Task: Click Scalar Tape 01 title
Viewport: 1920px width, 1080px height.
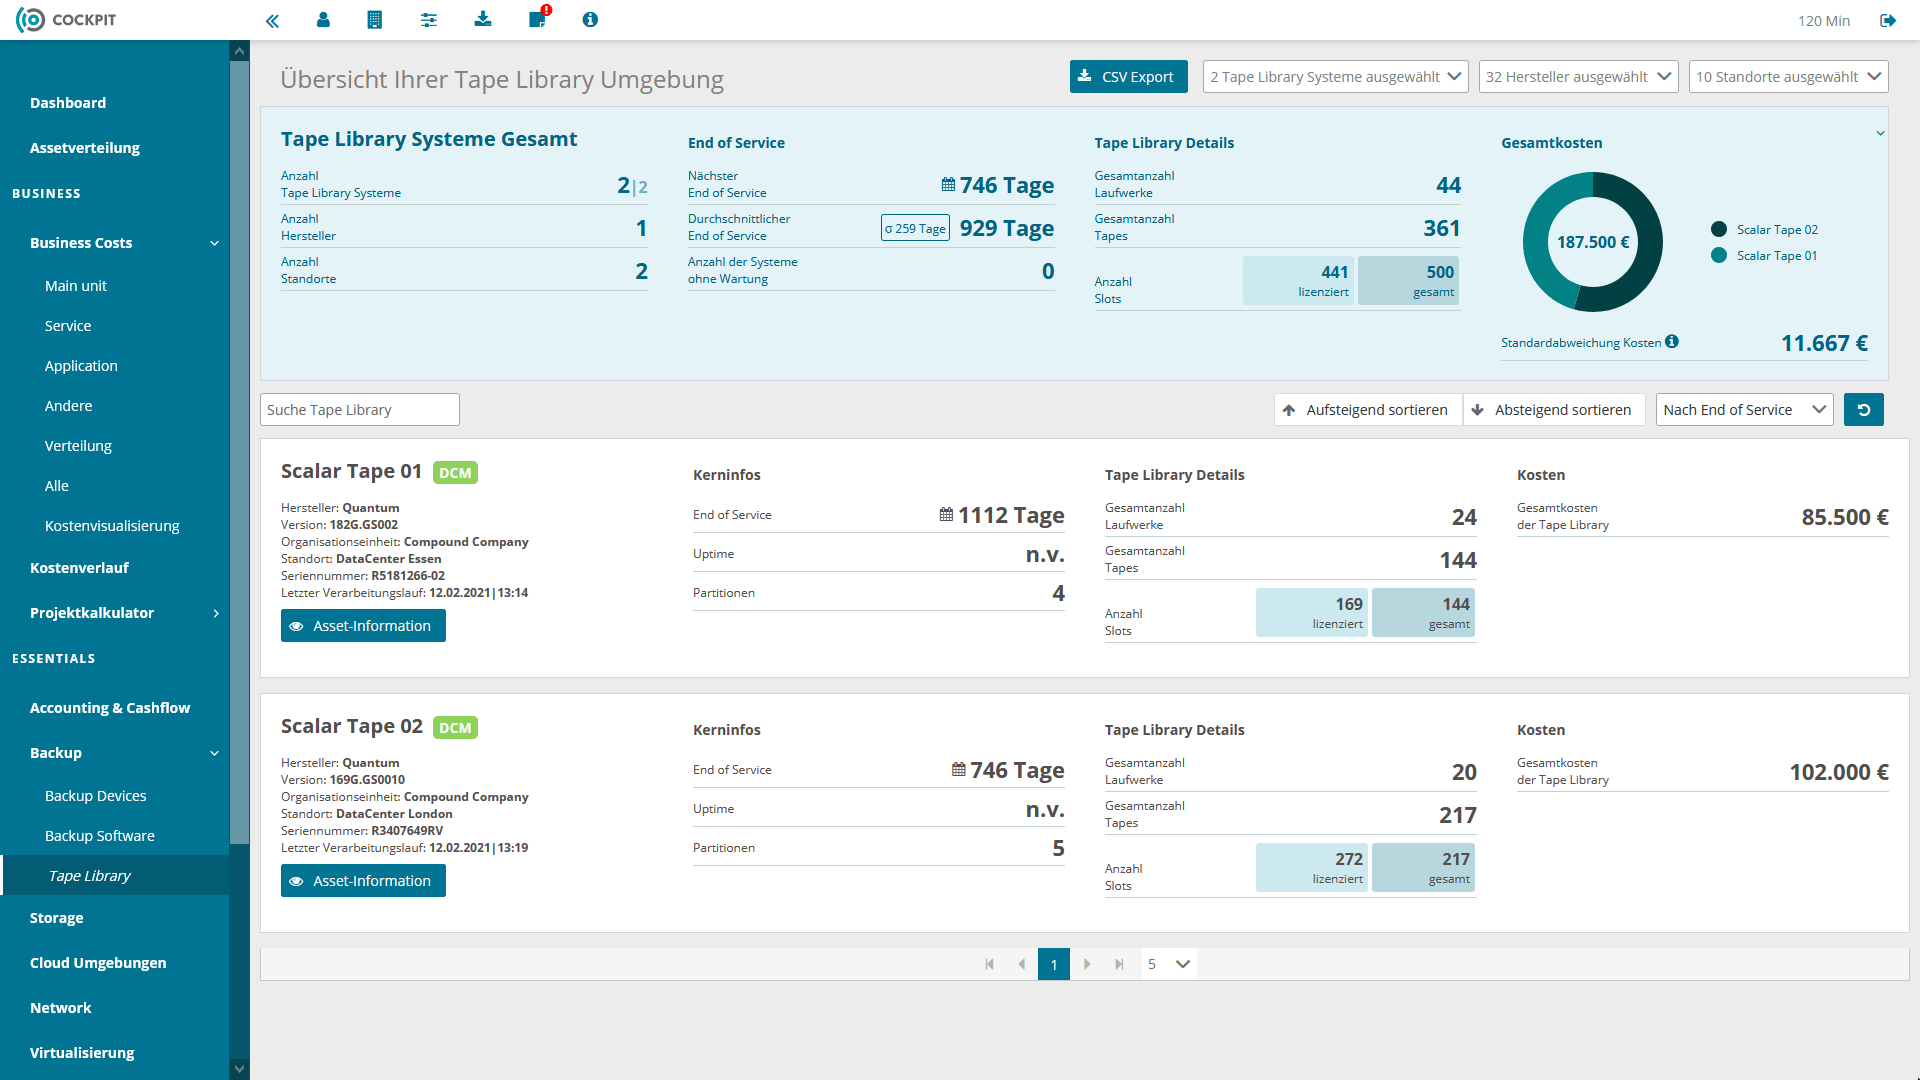Action: tap(351, 471)
